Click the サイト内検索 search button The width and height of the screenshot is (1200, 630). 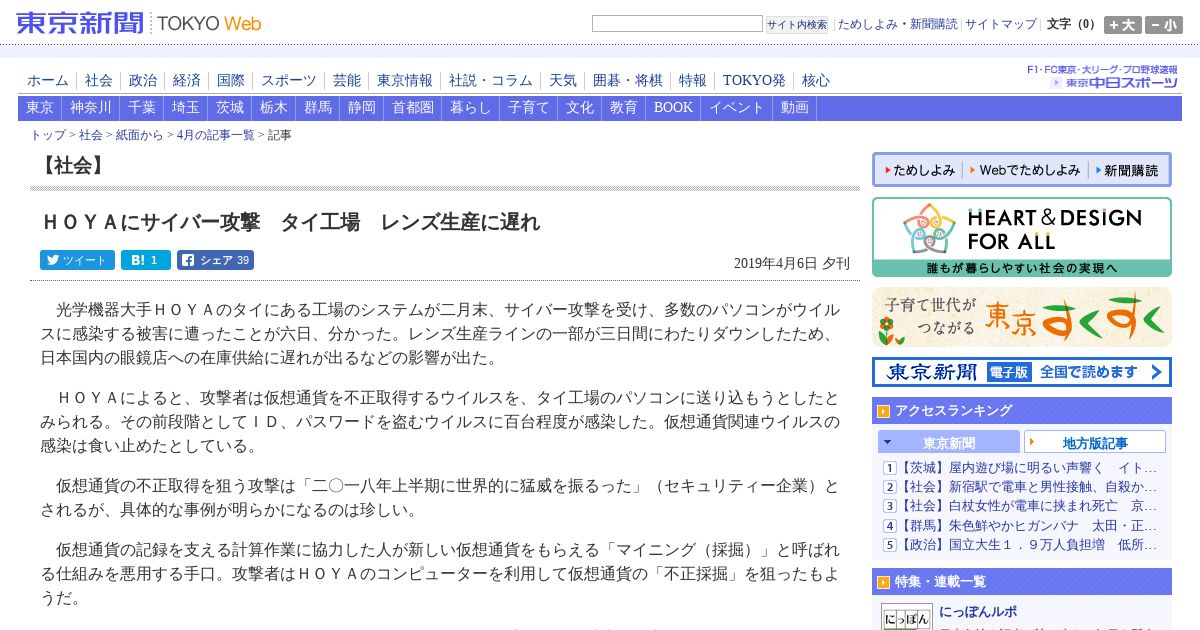click(797, 24)
